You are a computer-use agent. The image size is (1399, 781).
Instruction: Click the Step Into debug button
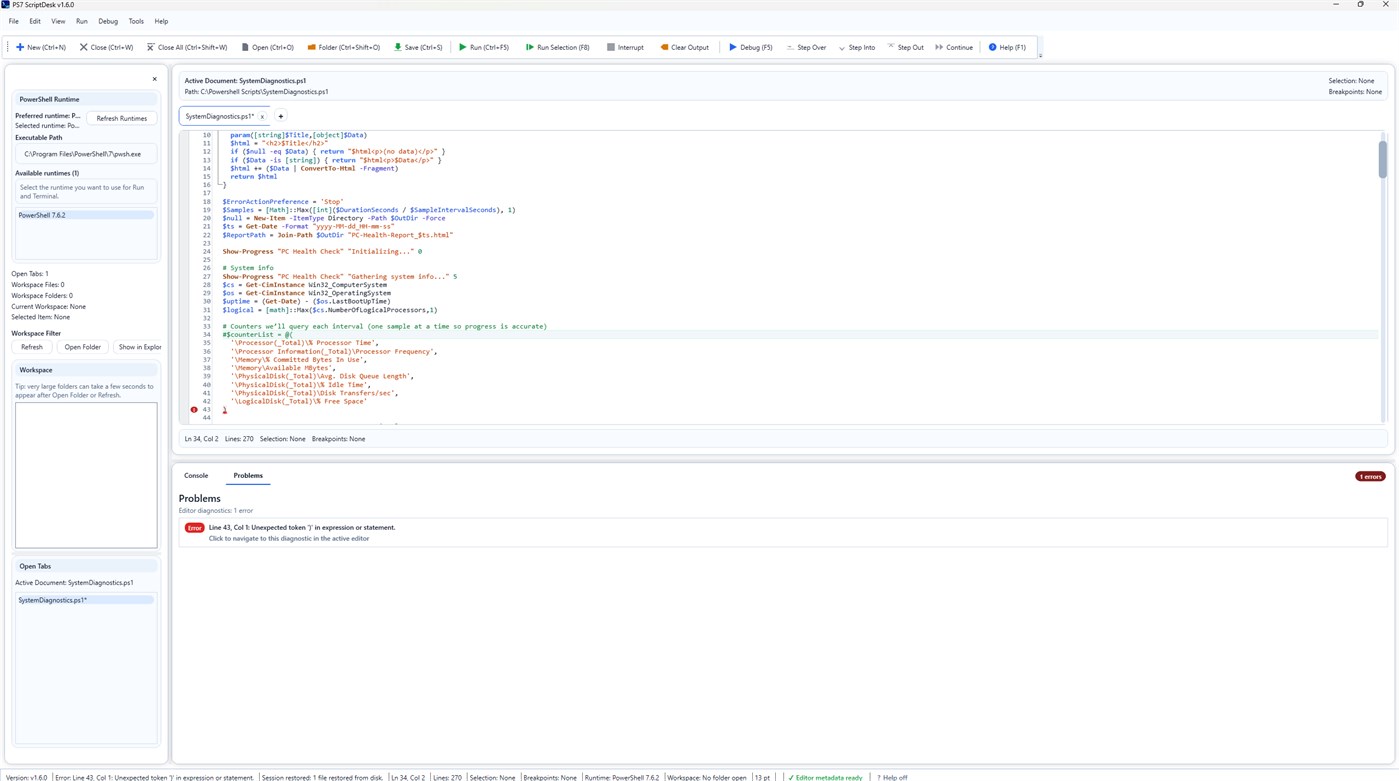click(857, 47)
